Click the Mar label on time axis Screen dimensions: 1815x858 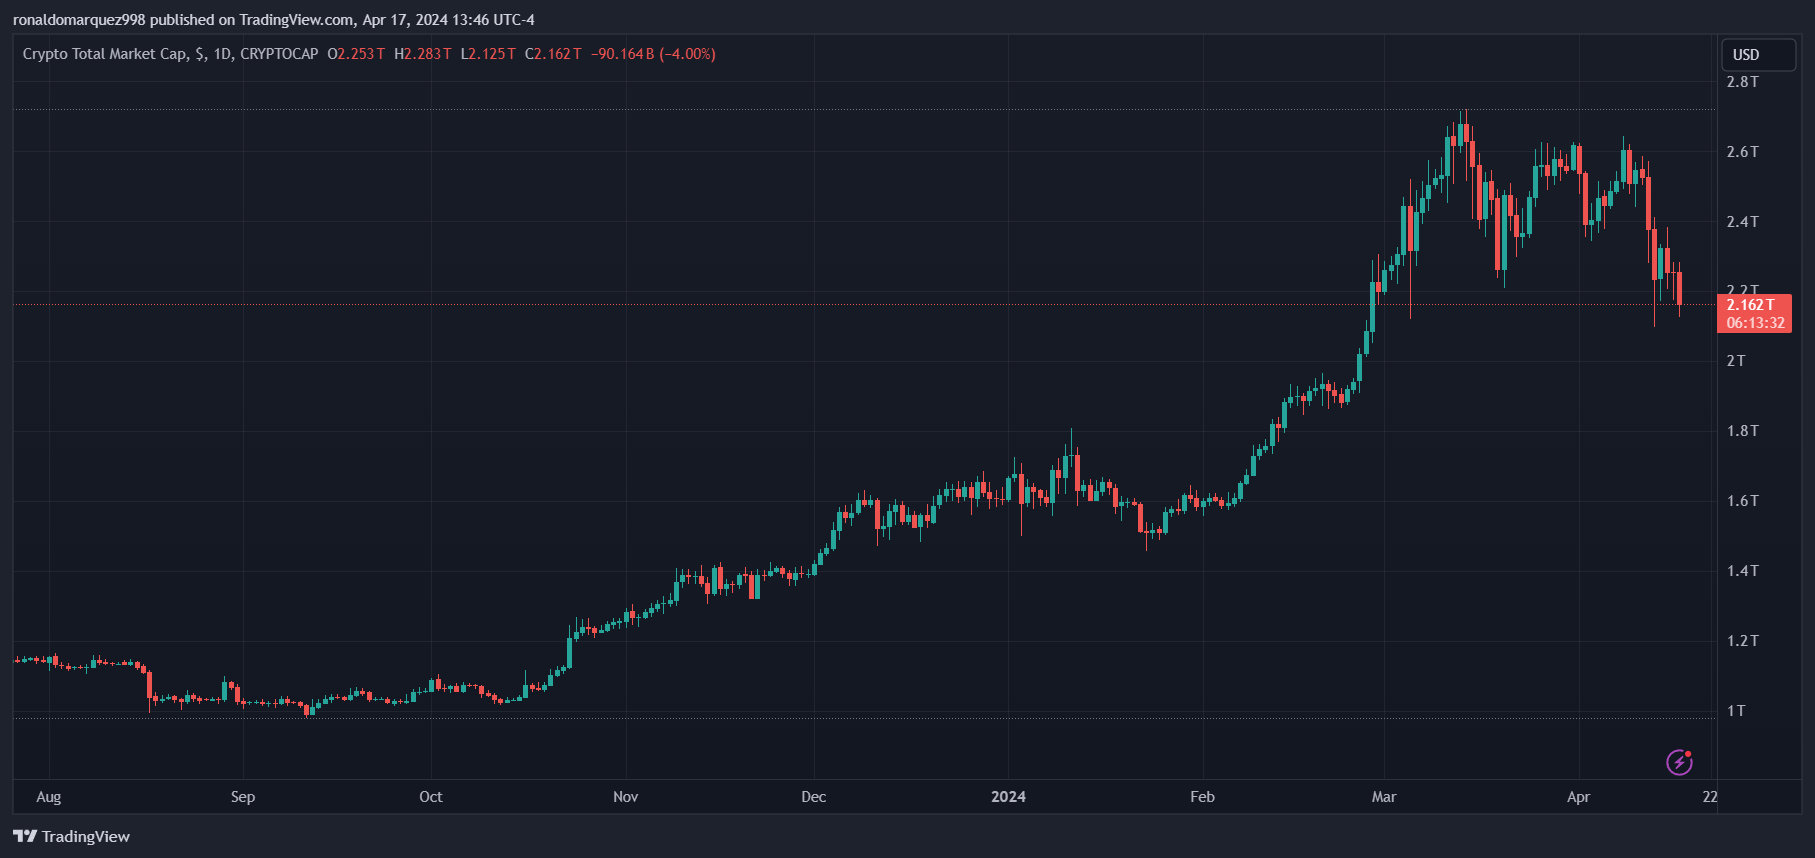tap(1384, 797)
